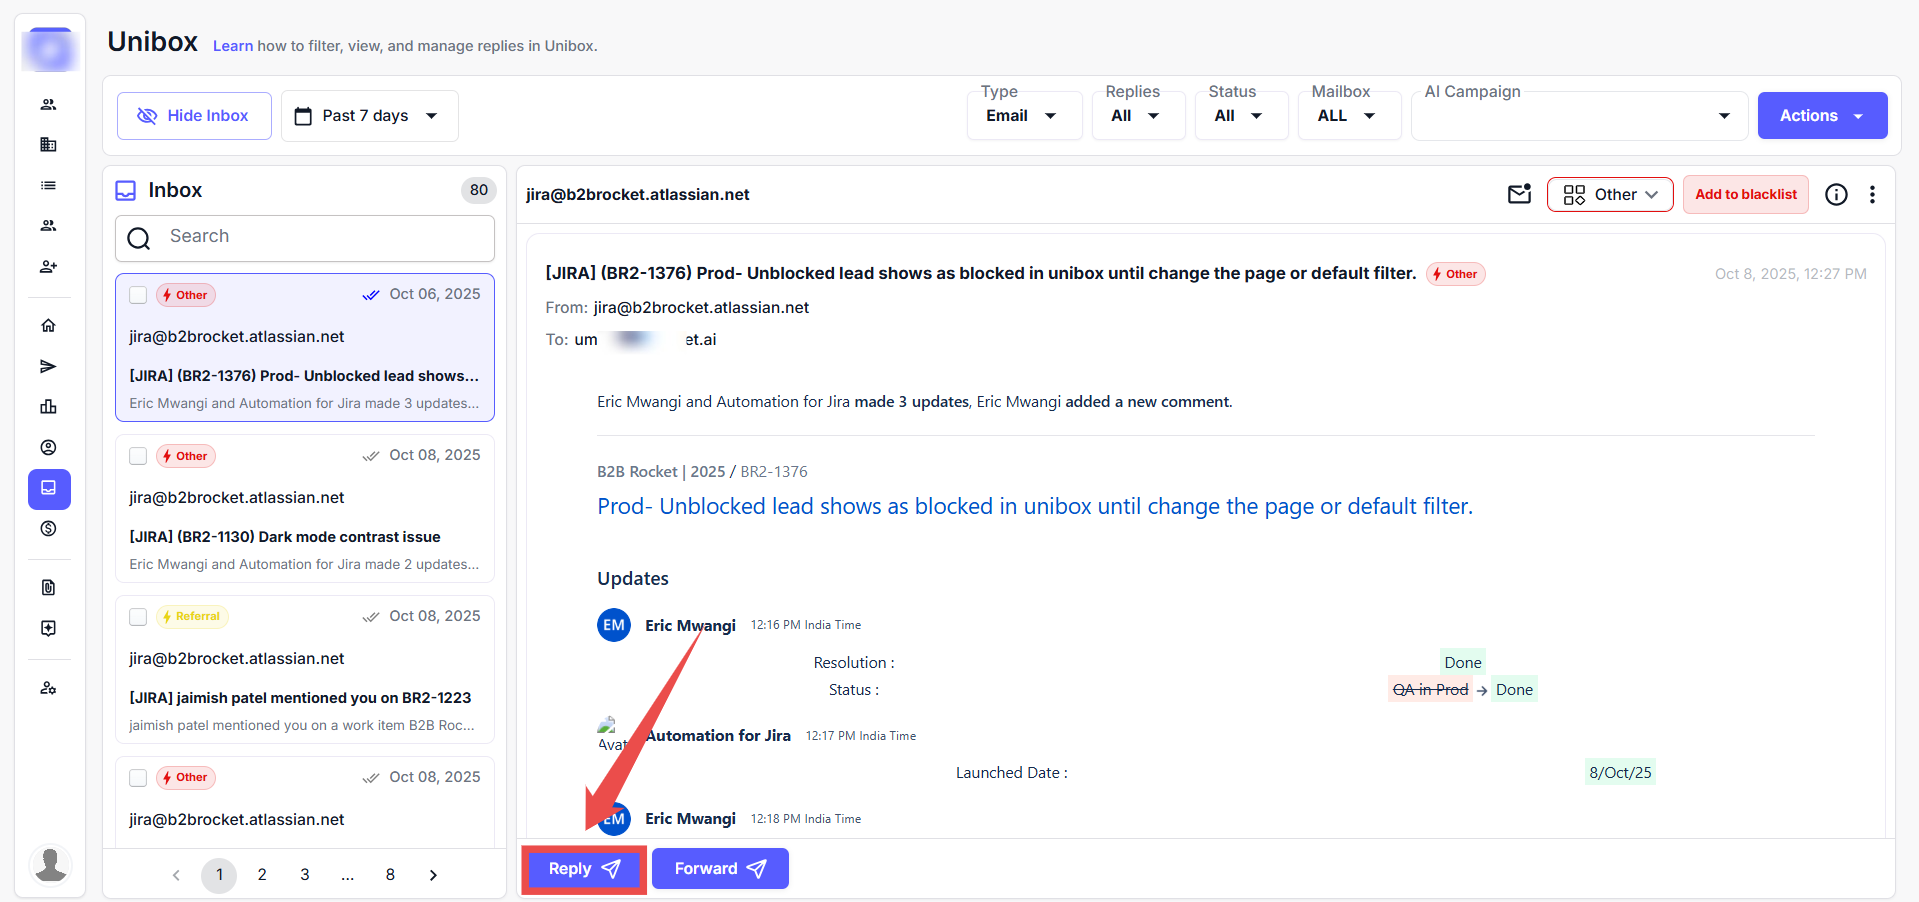Open the AI Campaign dropdown

coord(1579,116)
